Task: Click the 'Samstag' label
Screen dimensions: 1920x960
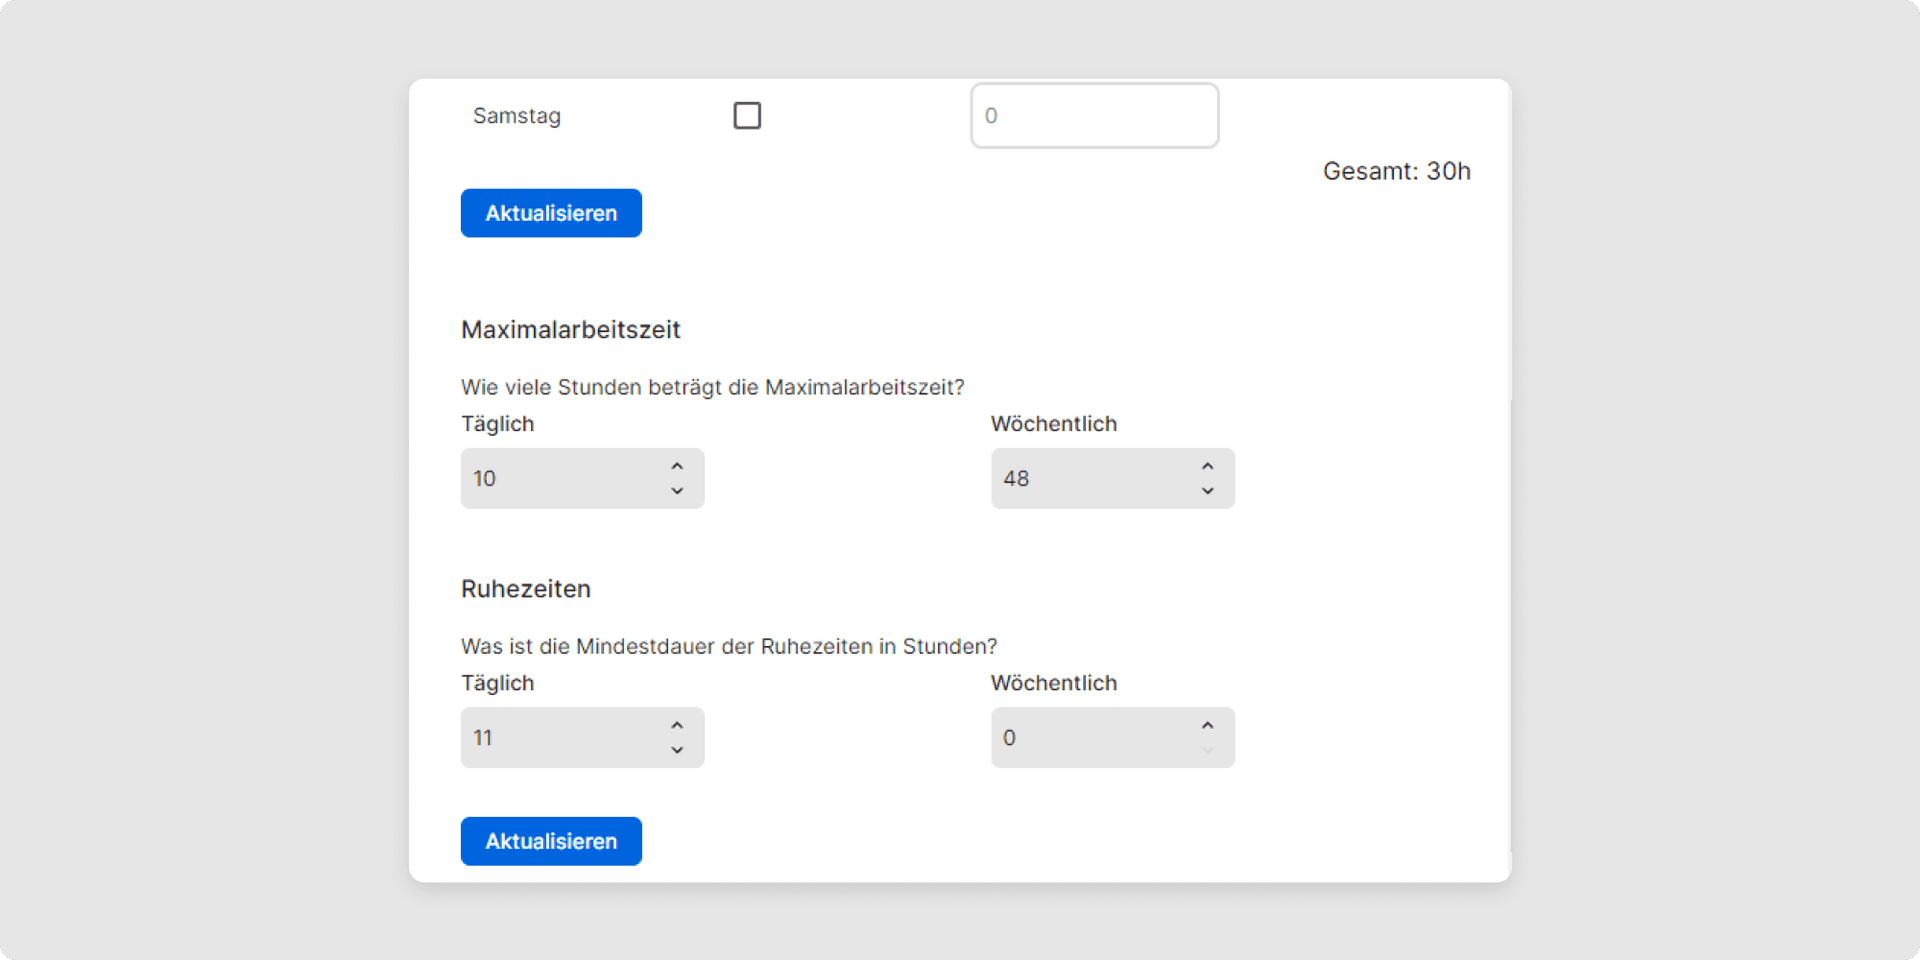Action: [x=517, y=116]
